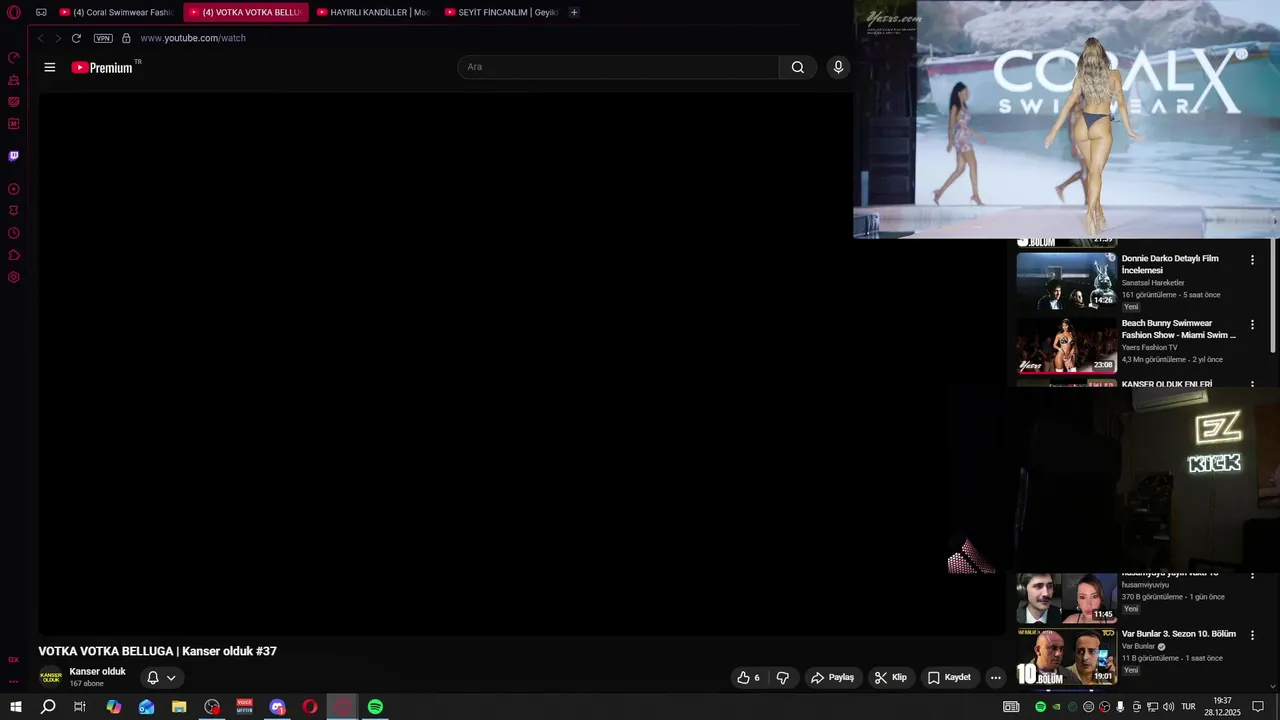The image size is (1280, 720).
Task: Click the recommendations list scrollbar
Action: (1273, 295)
